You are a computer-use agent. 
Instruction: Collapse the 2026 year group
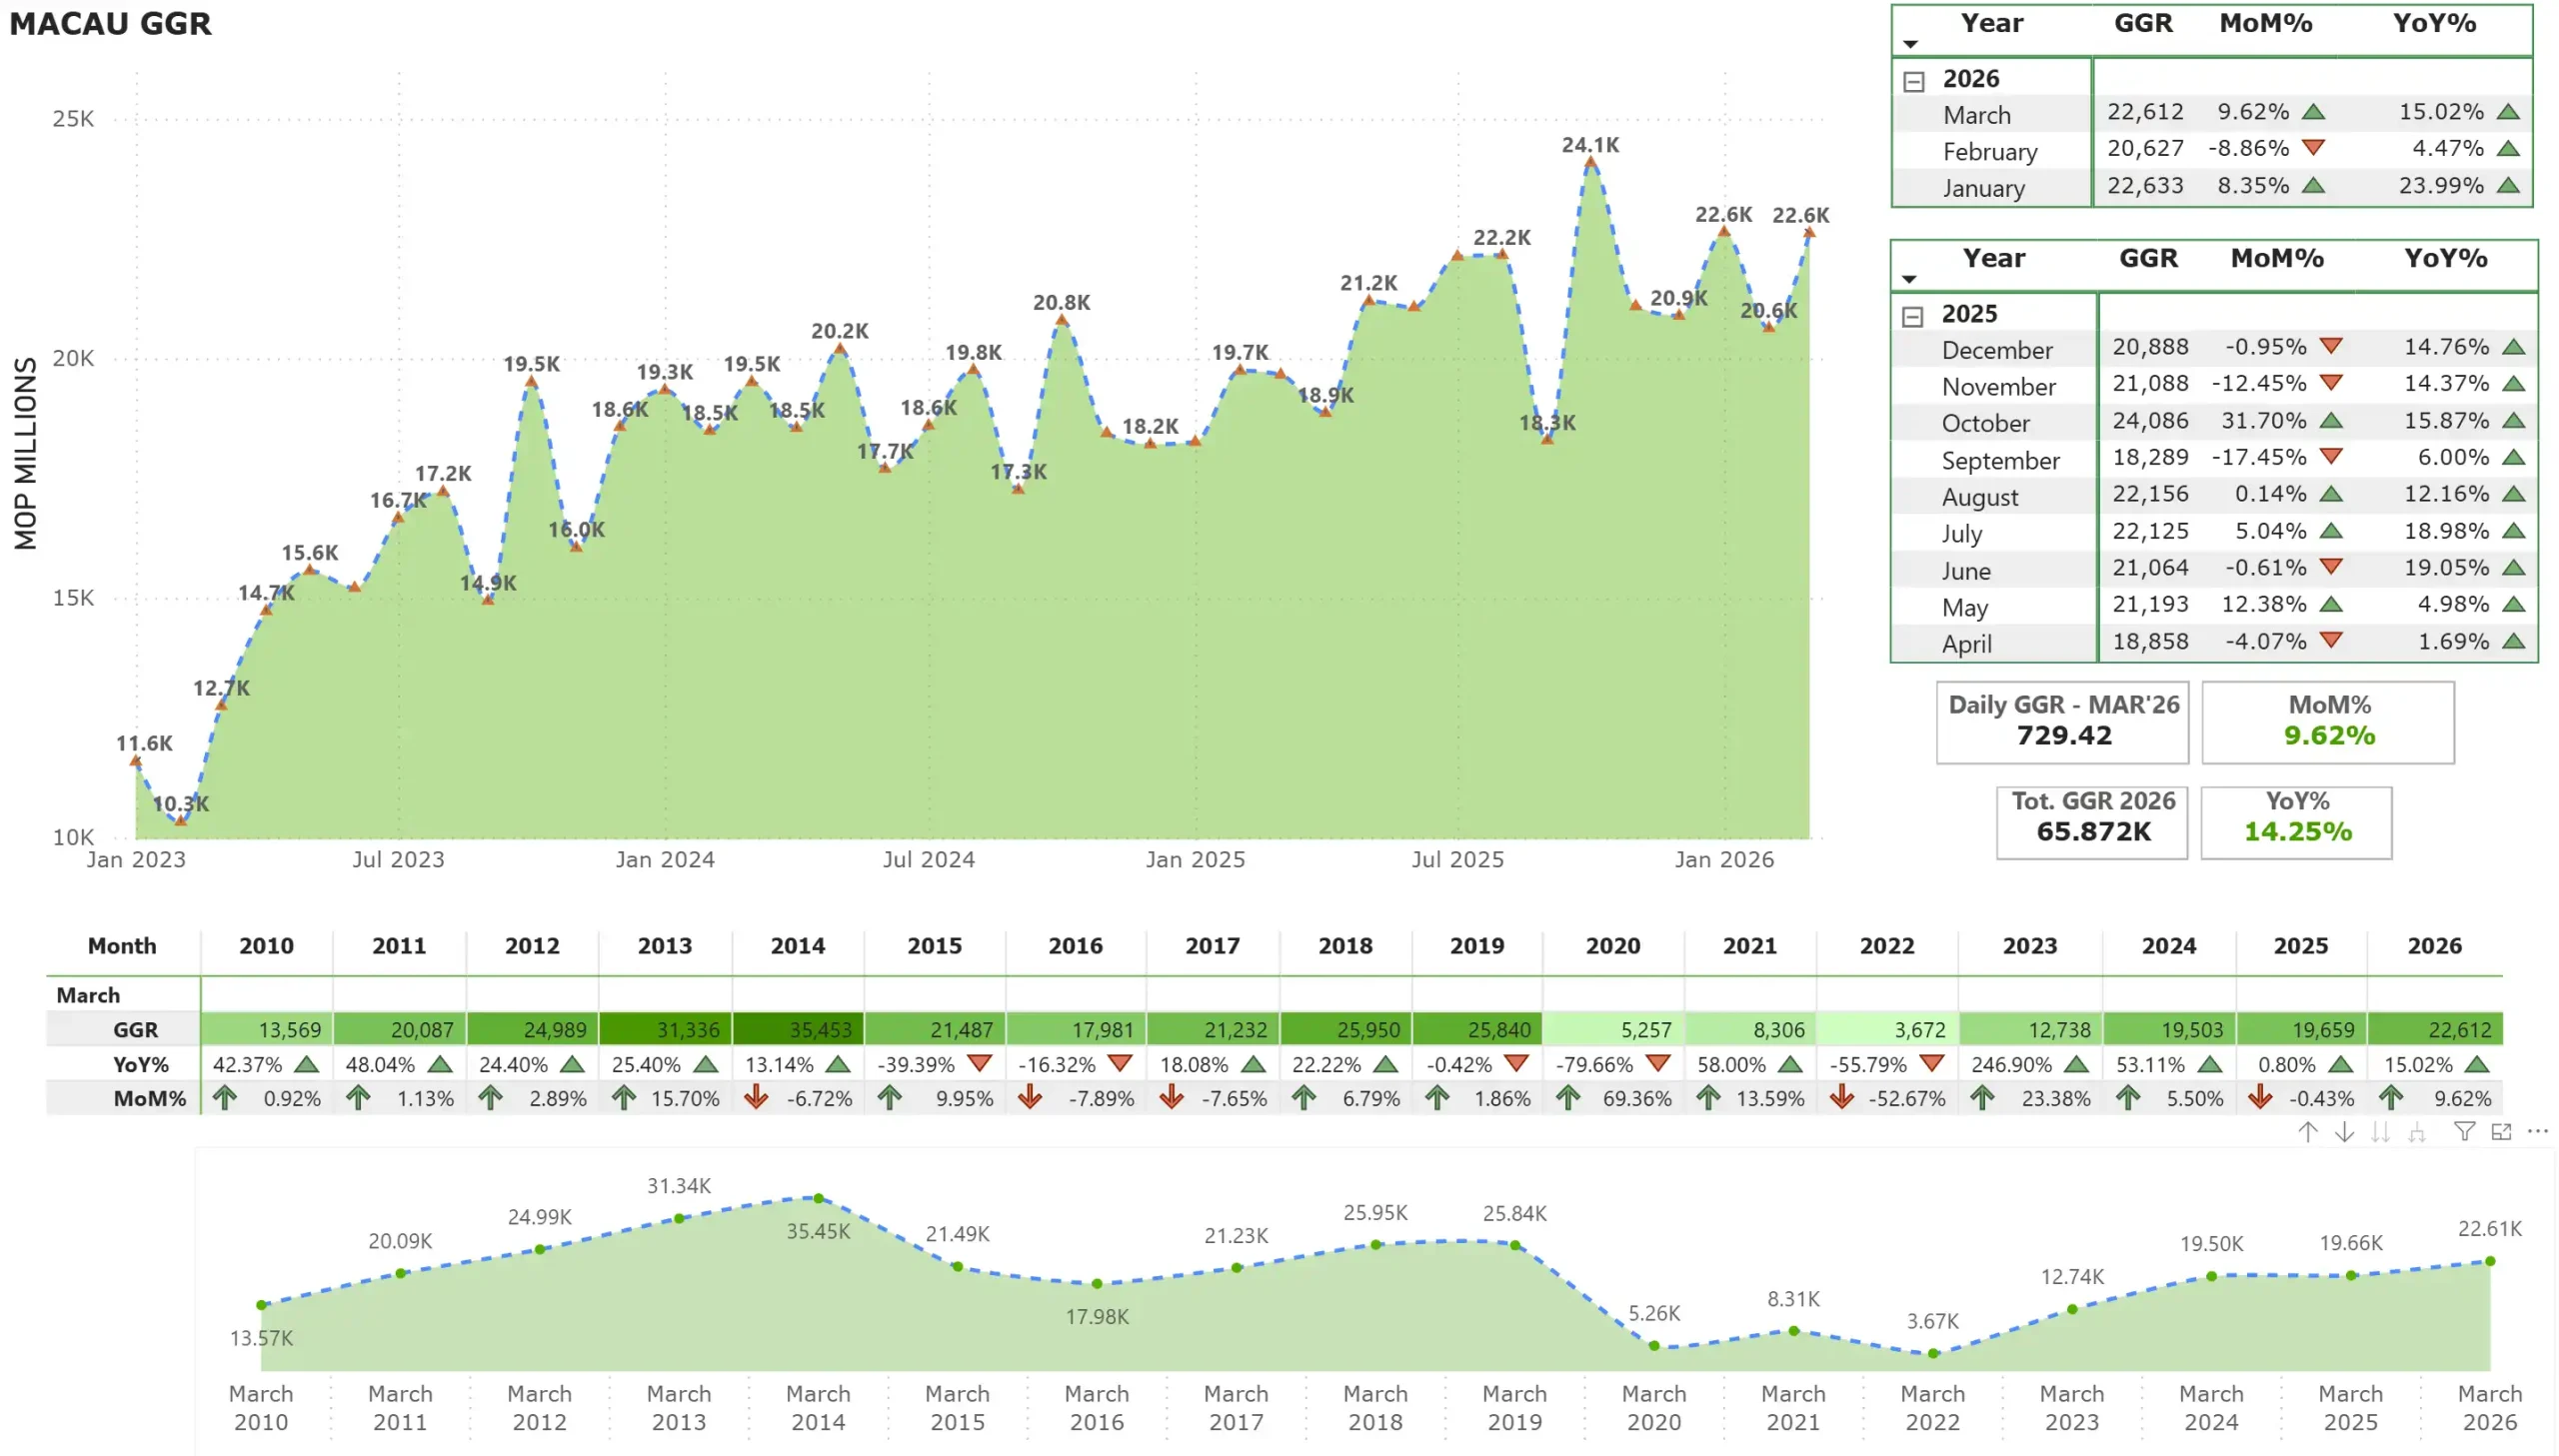(1913, 81)
